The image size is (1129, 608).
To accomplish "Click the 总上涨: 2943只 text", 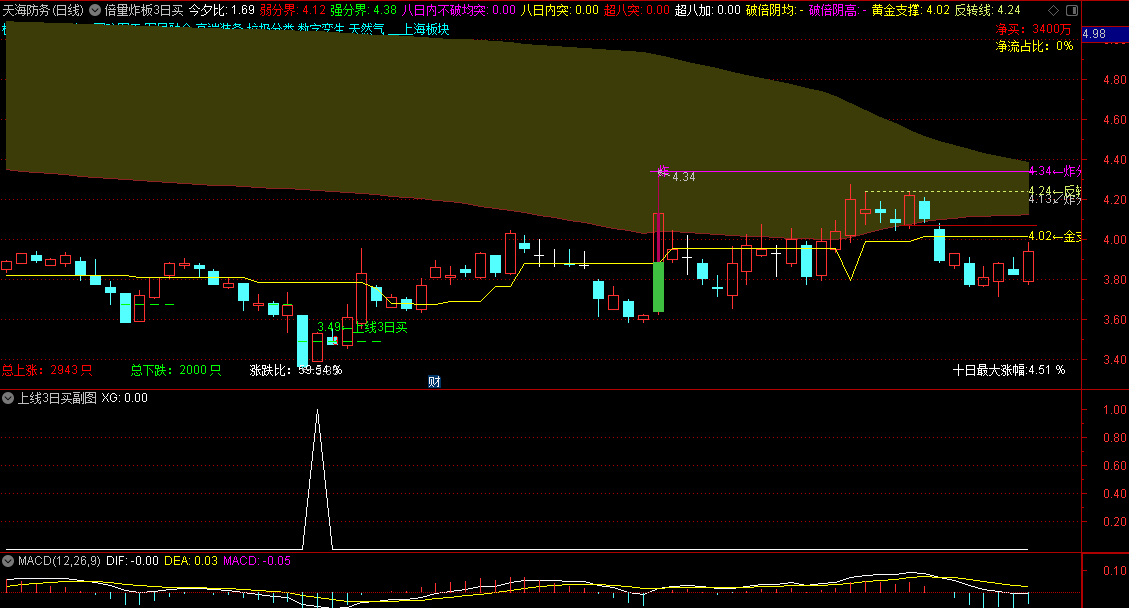I will (47, 370).
